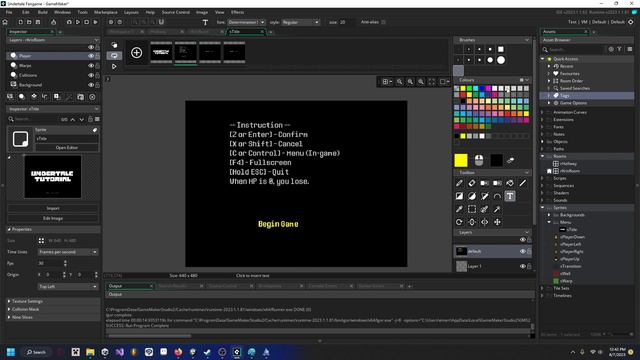Viewport: 640px width, 360px height.
Task: Expand the Objects folder in Asset Browser
Action: point(543,142)
